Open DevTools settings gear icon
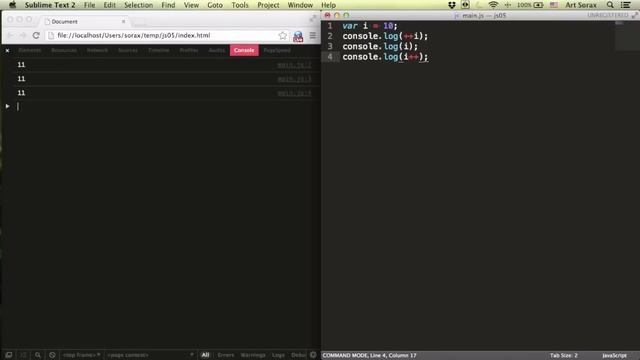The height and width of the screenshot is (360, 640). pos(313,355)
